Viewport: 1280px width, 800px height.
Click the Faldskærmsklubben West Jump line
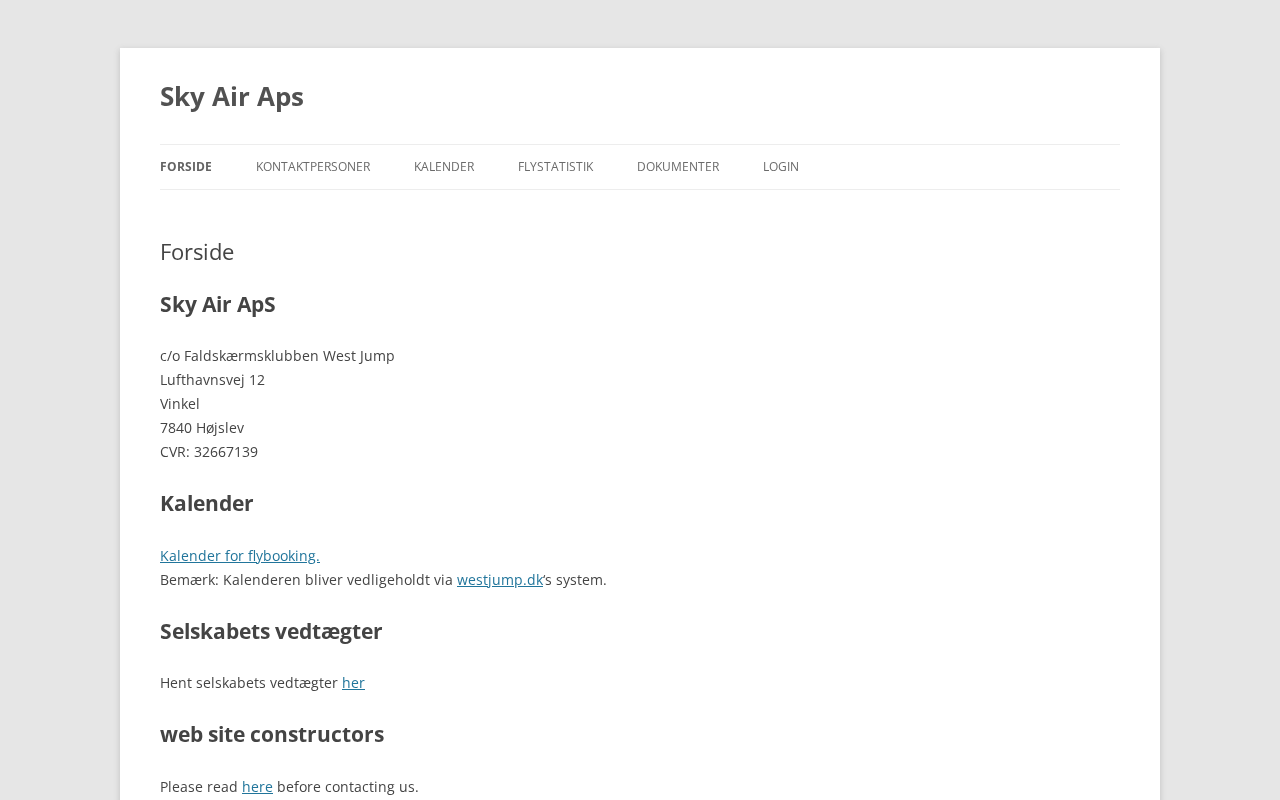click(277, 356)
